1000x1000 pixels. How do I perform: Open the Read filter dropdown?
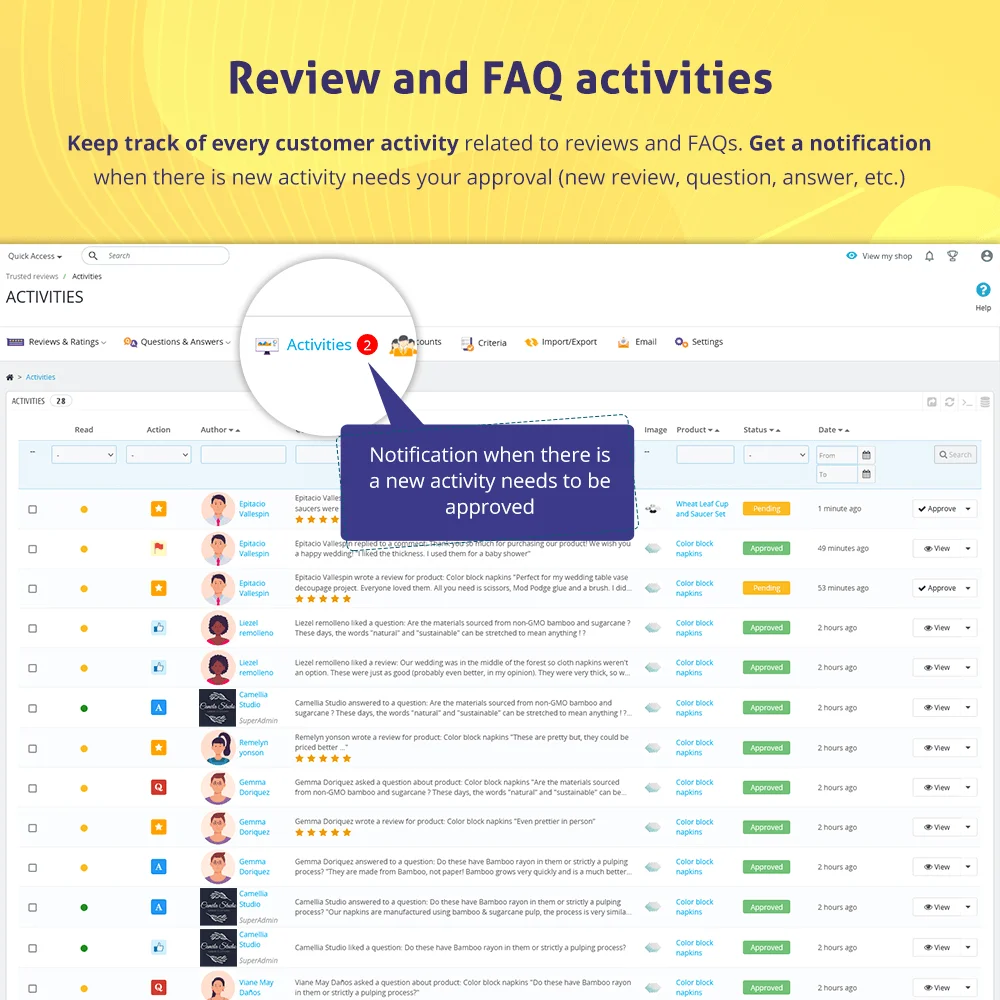coord(84,454)
